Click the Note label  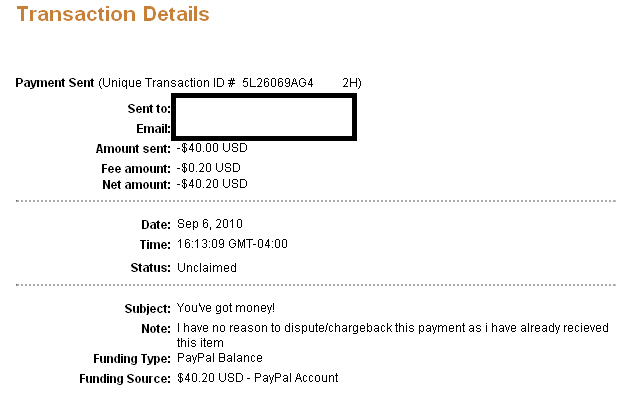click(x=156, y=328)
